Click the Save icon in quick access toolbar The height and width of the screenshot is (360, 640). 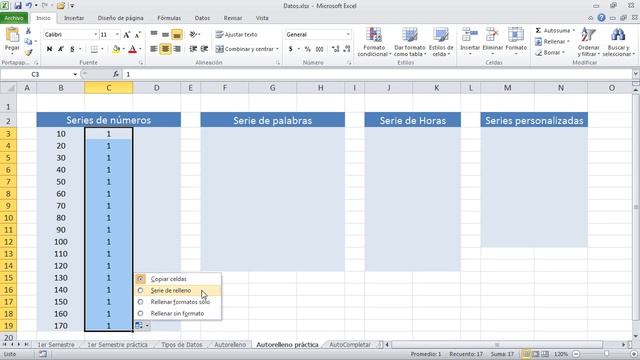pyautogui.click(x=18, y=6)
